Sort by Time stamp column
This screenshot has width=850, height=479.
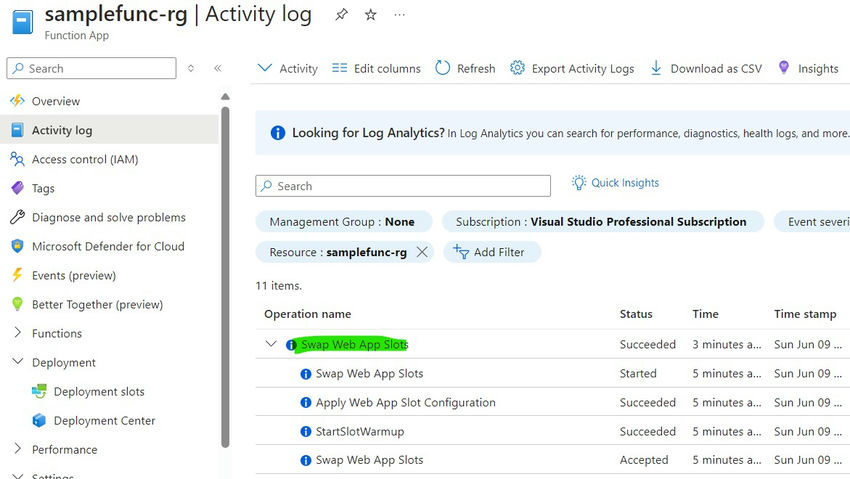pyautogui.click(x=805, y=314)
